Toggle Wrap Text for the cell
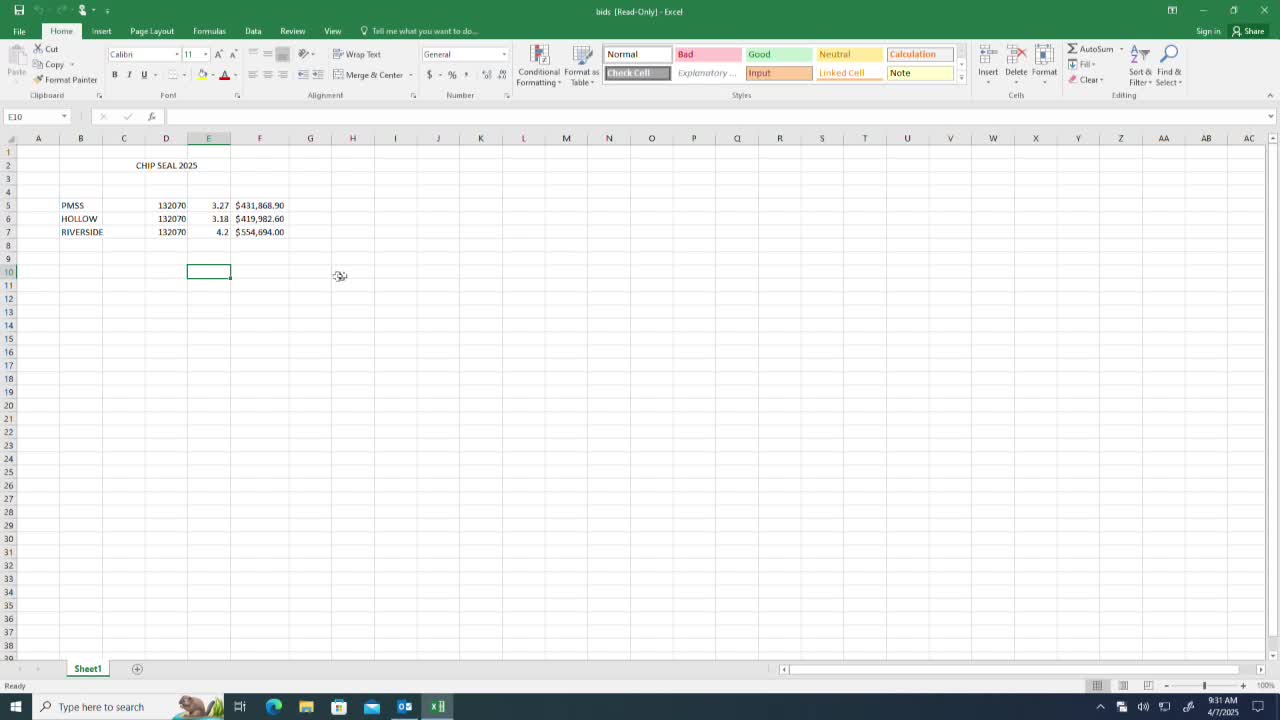The width and height of the screenshot is (1280, 720). (x=356, y=54)
